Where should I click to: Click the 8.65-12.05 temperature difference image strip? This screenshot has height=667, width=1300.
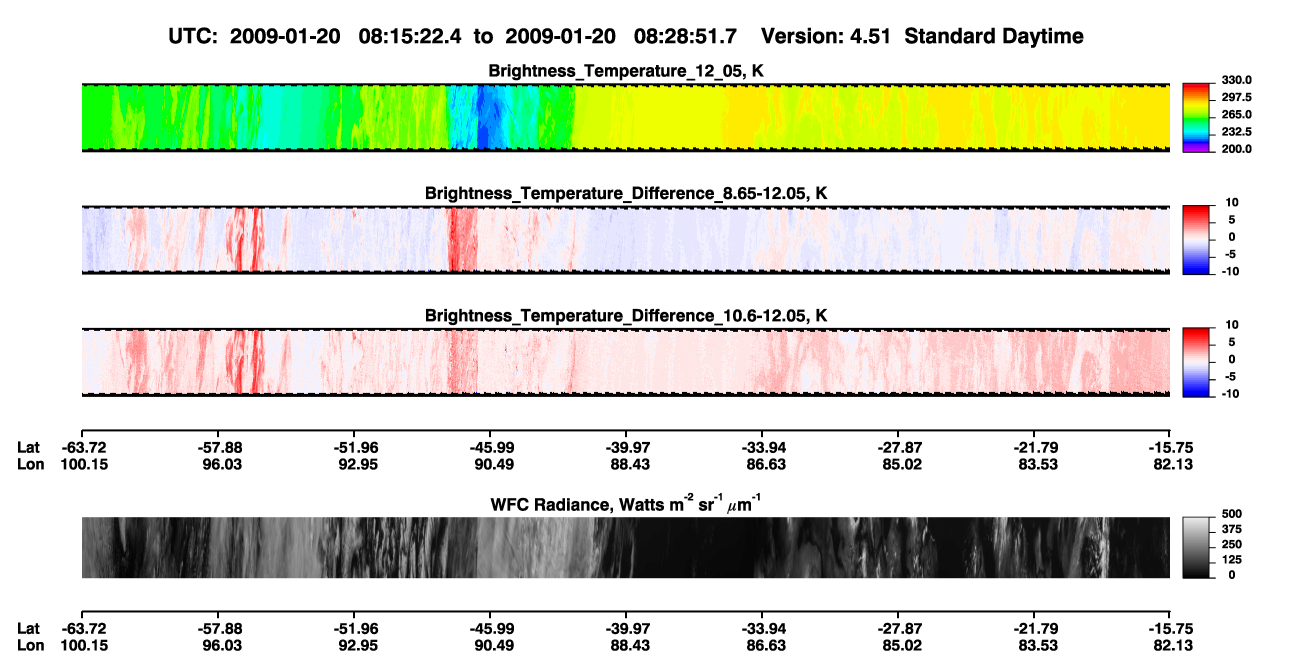pos(626,239)
